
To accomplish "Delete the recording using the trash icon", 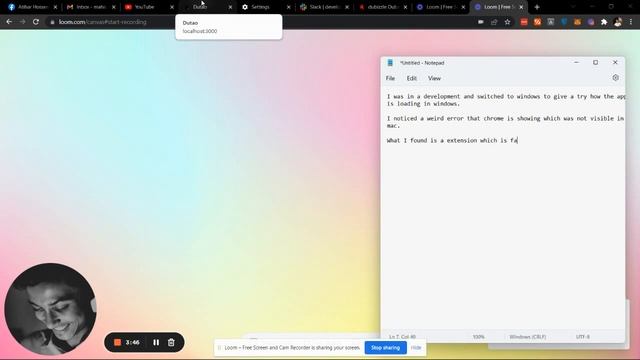I will [171, 342].
